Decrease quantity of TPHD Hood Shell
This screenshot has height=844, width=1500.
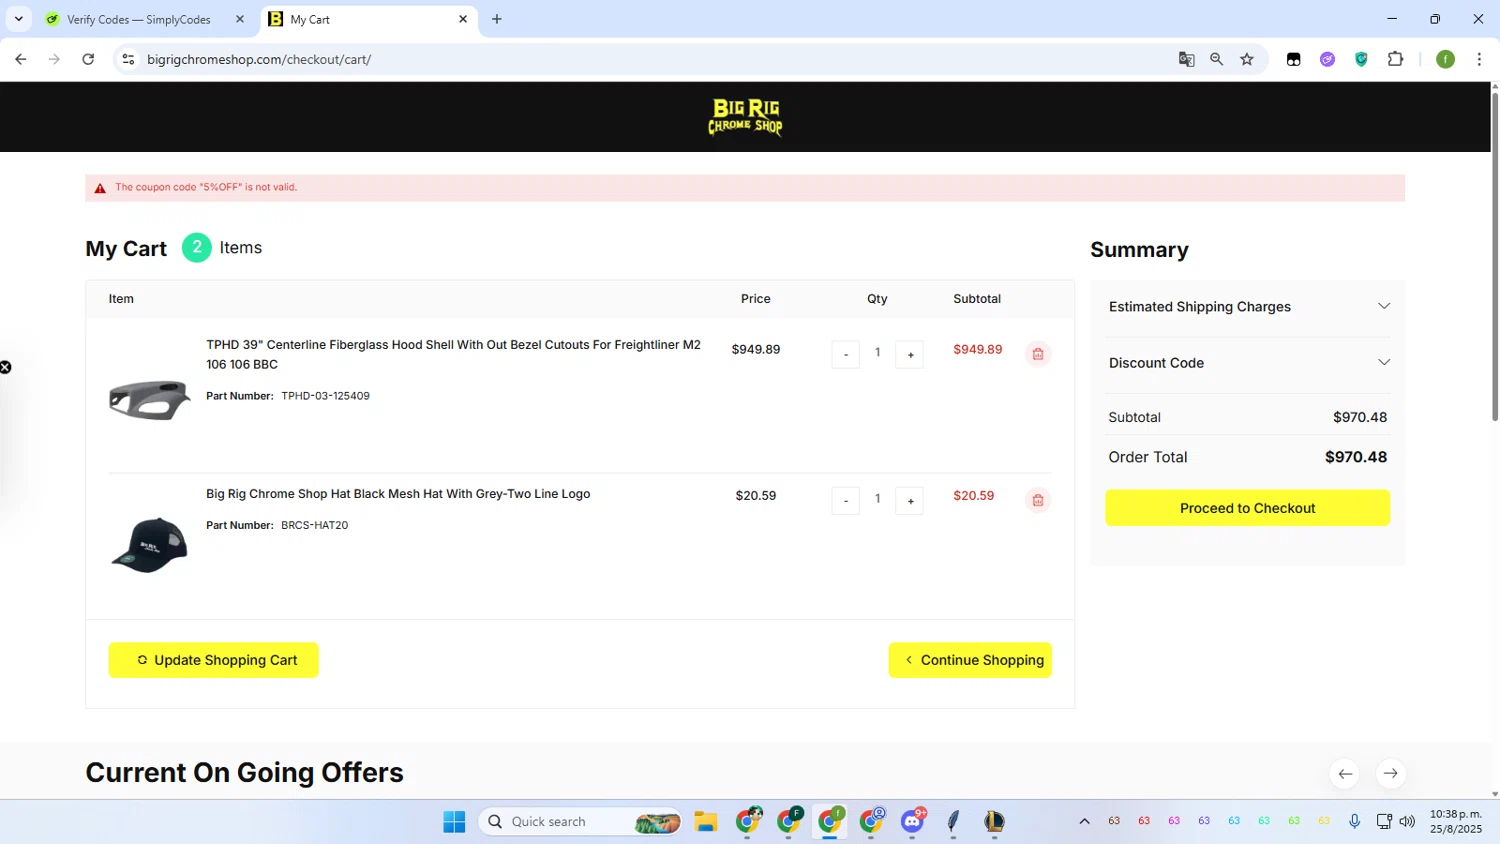[846, 354]
